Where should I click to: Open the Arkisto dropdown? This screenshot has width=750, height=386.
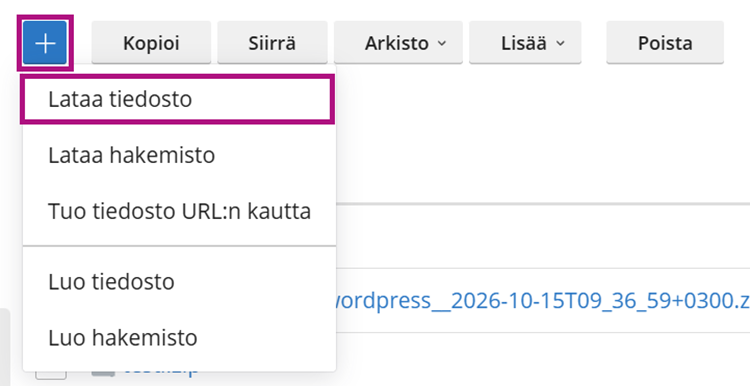(398, 43)
